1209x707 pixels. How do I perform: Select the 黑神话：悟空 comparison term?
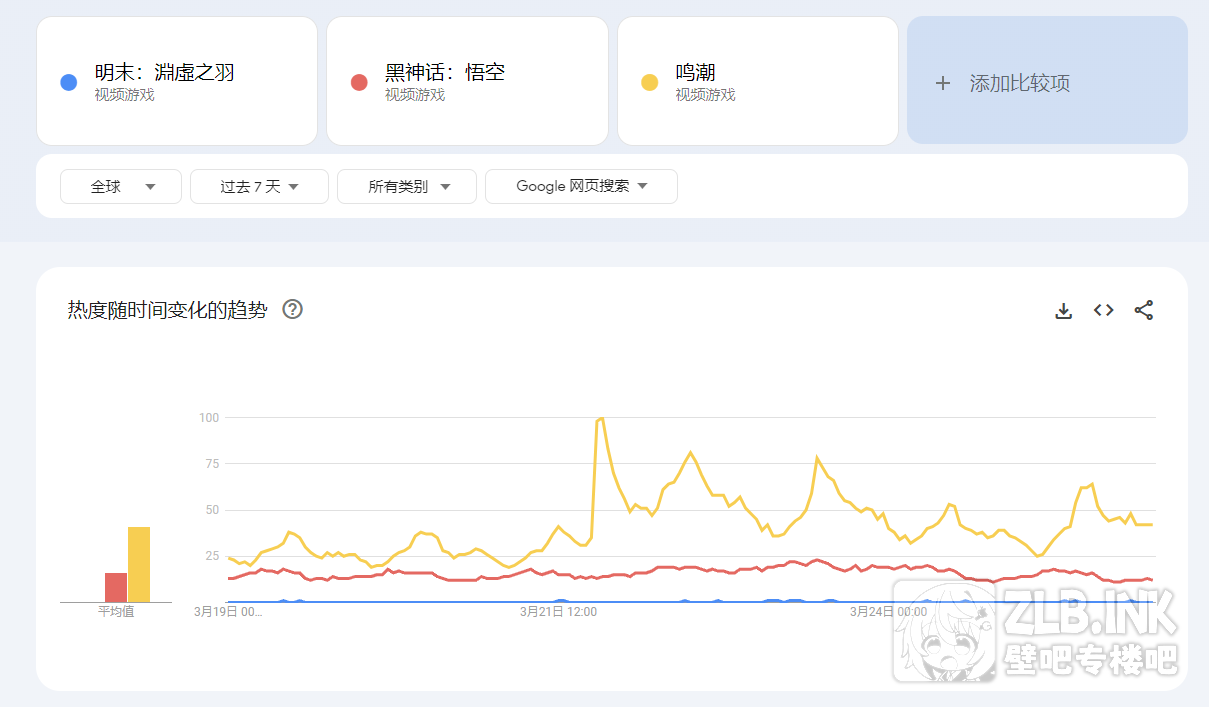point(467,81)
